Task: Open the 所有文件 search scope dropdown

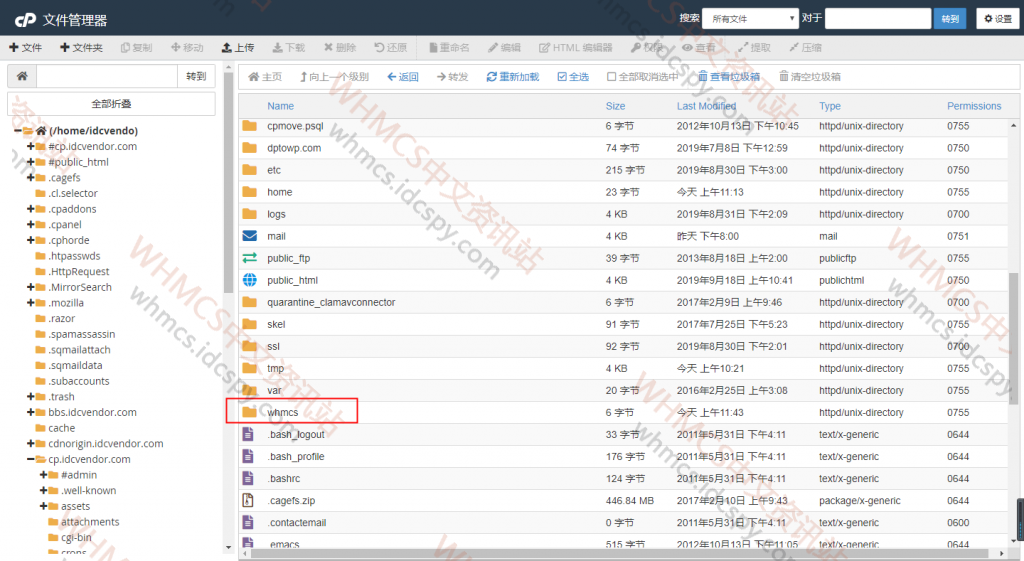Action: 750,19
